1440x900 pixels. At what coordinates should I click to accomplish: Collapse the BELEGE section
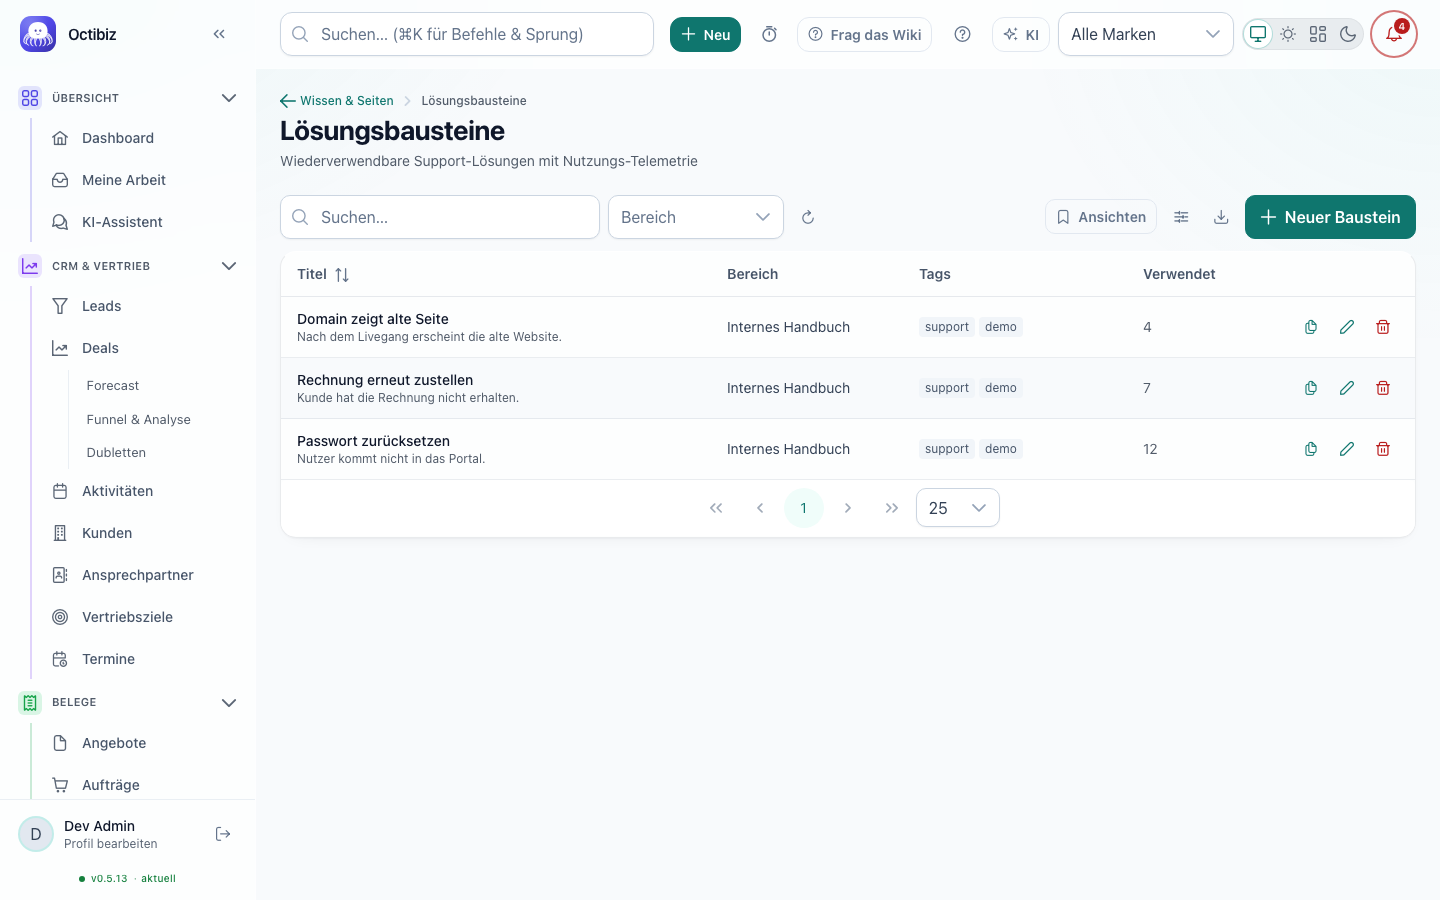(229, 702)
